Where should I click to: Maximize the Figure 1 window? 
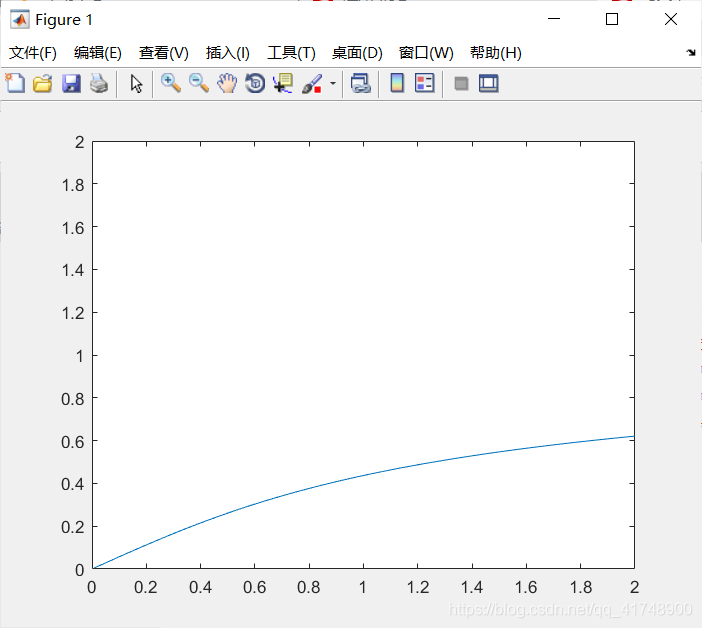pos(612,19)
